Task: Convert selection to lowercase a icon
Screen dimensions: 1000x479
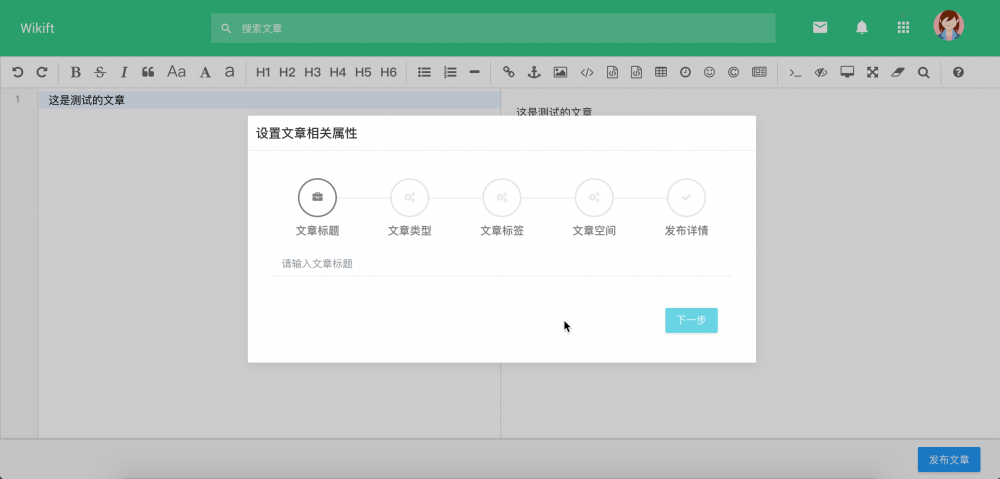Action: click(x=229, y=72)
